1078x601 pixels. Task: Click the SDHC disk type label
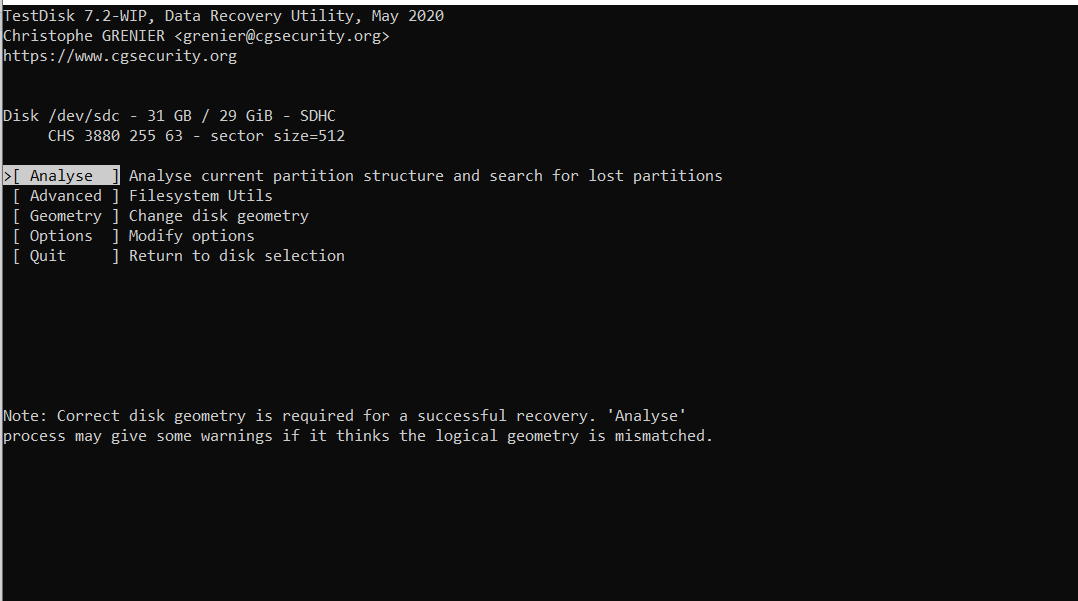tap(318, 116)
